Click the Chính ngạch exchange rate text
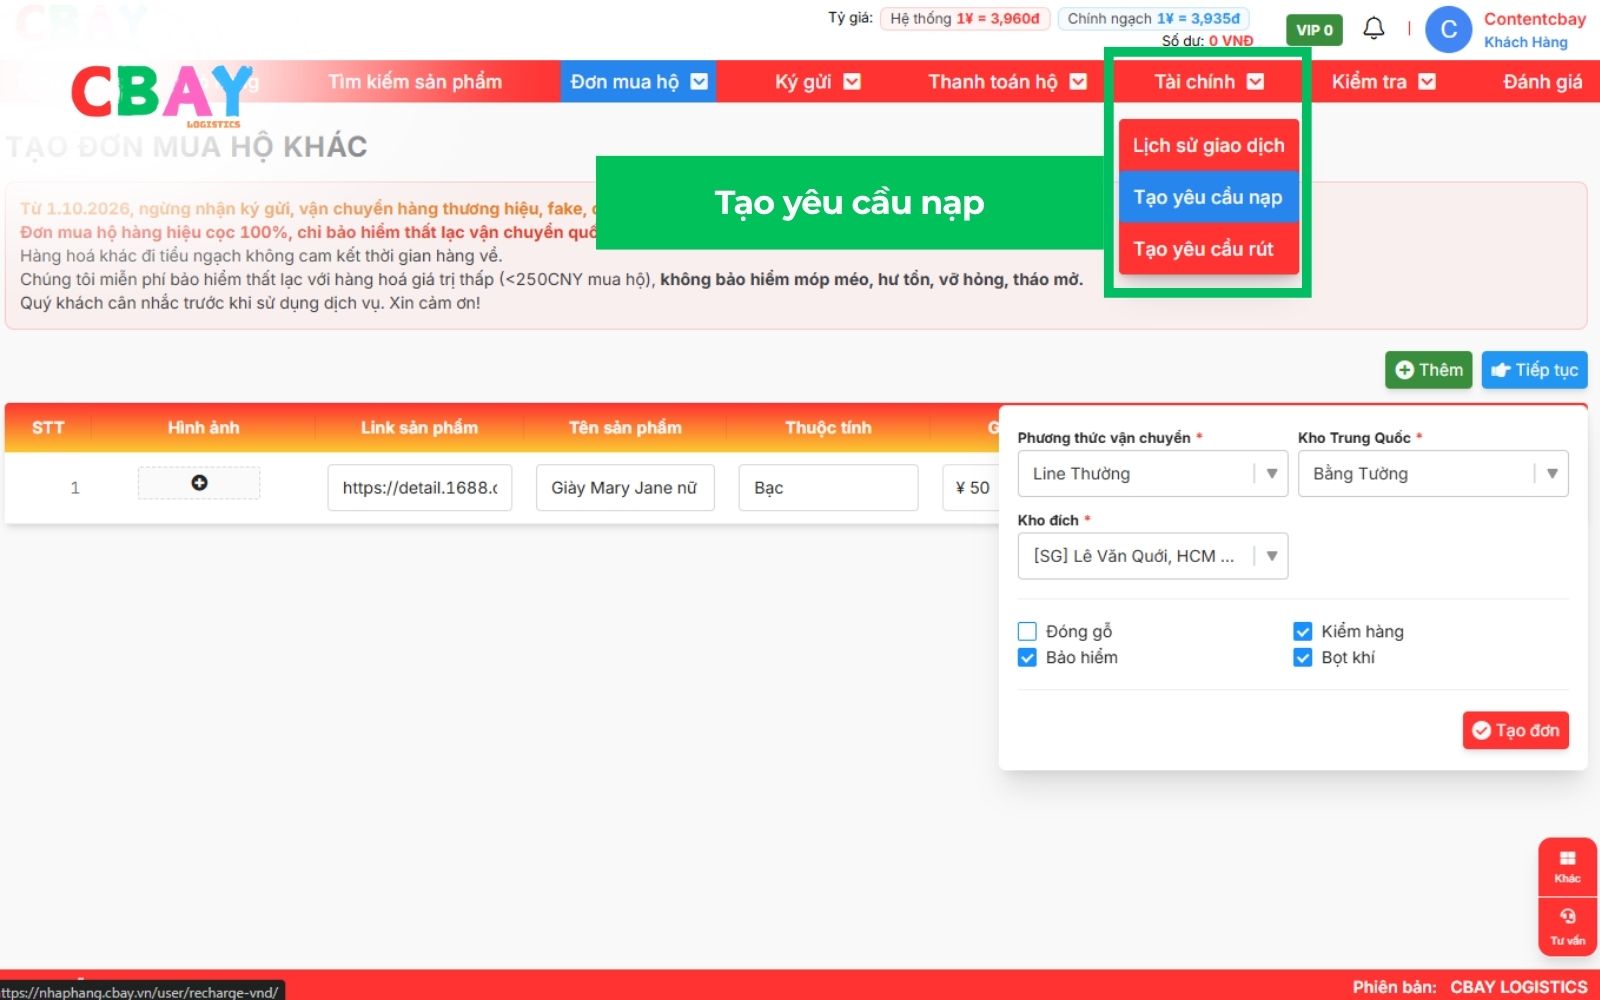This screenshot has width=1600, height=1000. tap(1153, 18)
